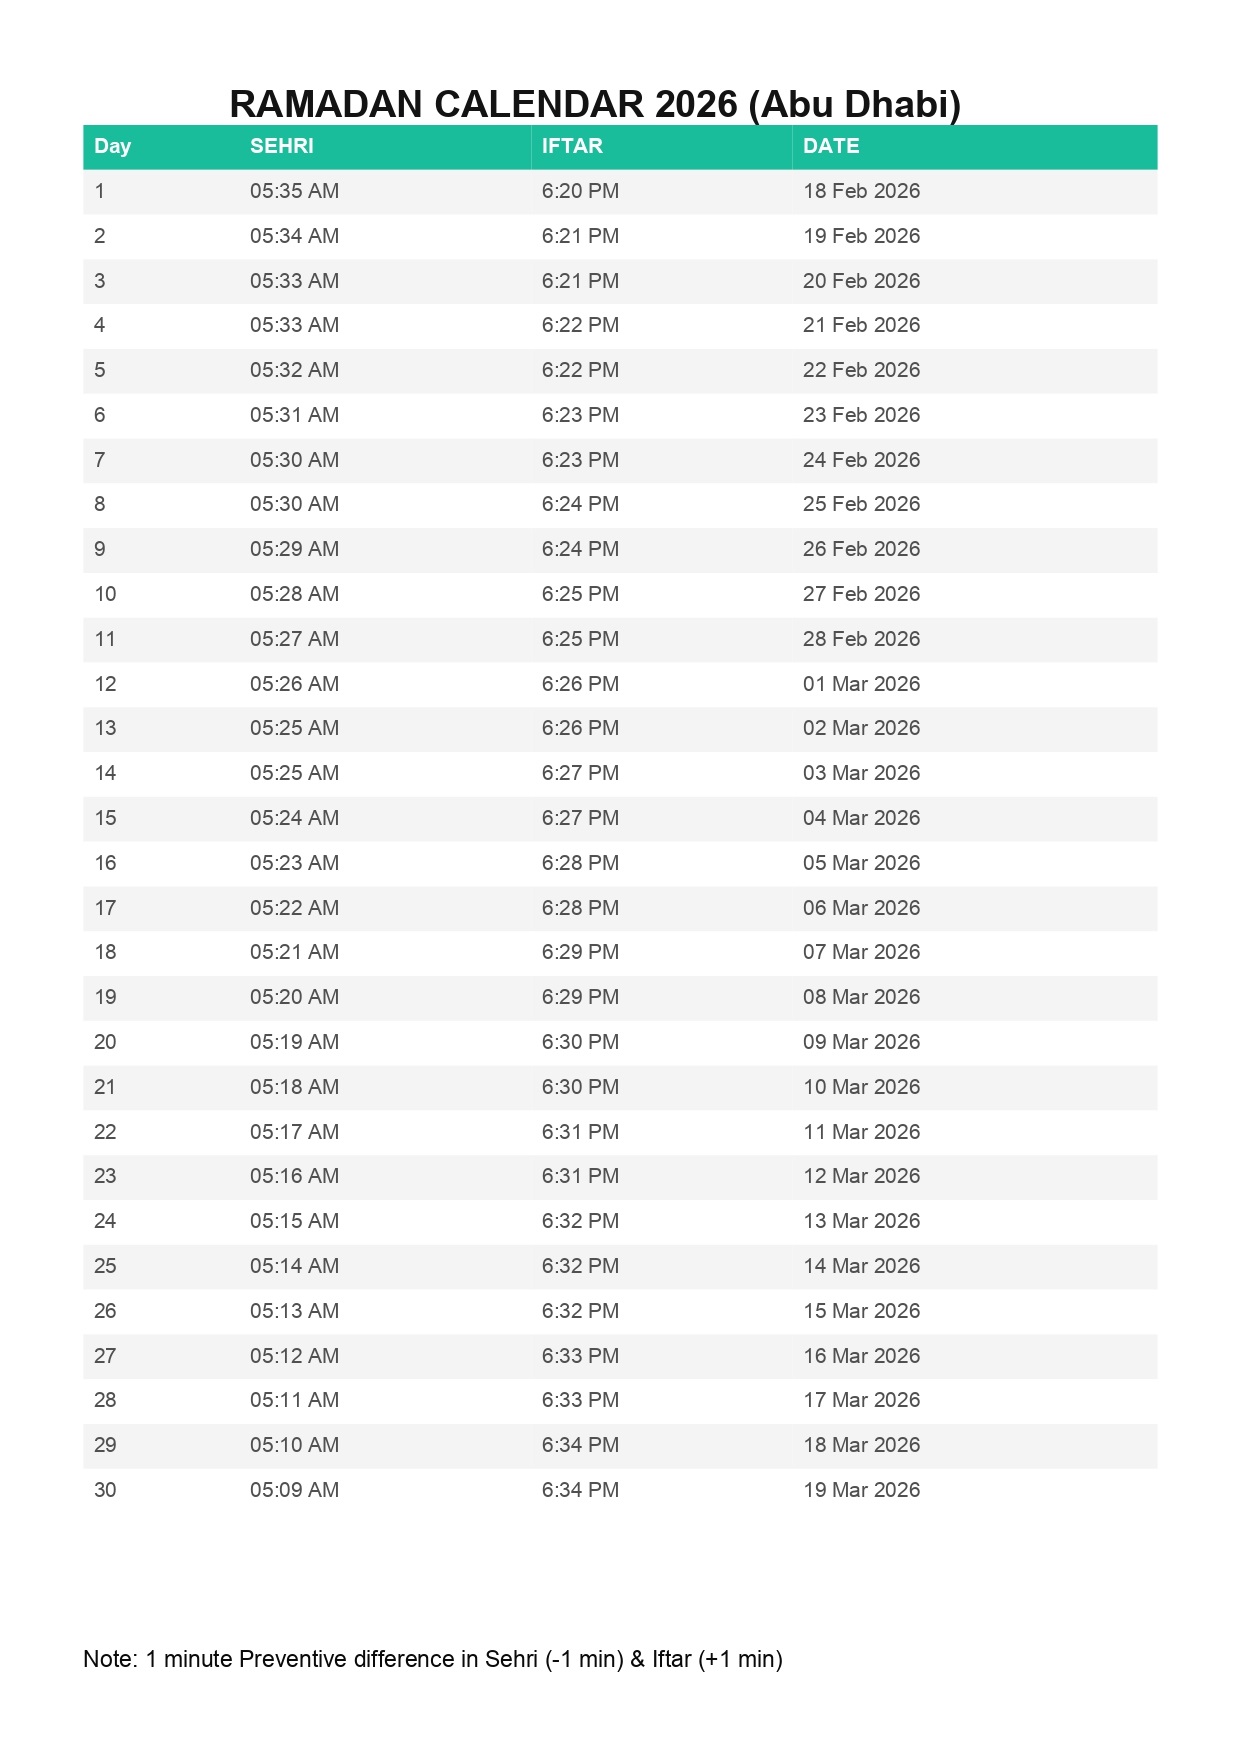Click the 09 Mar 2026 date
1241x1754 pixels.
[861, 1042]
